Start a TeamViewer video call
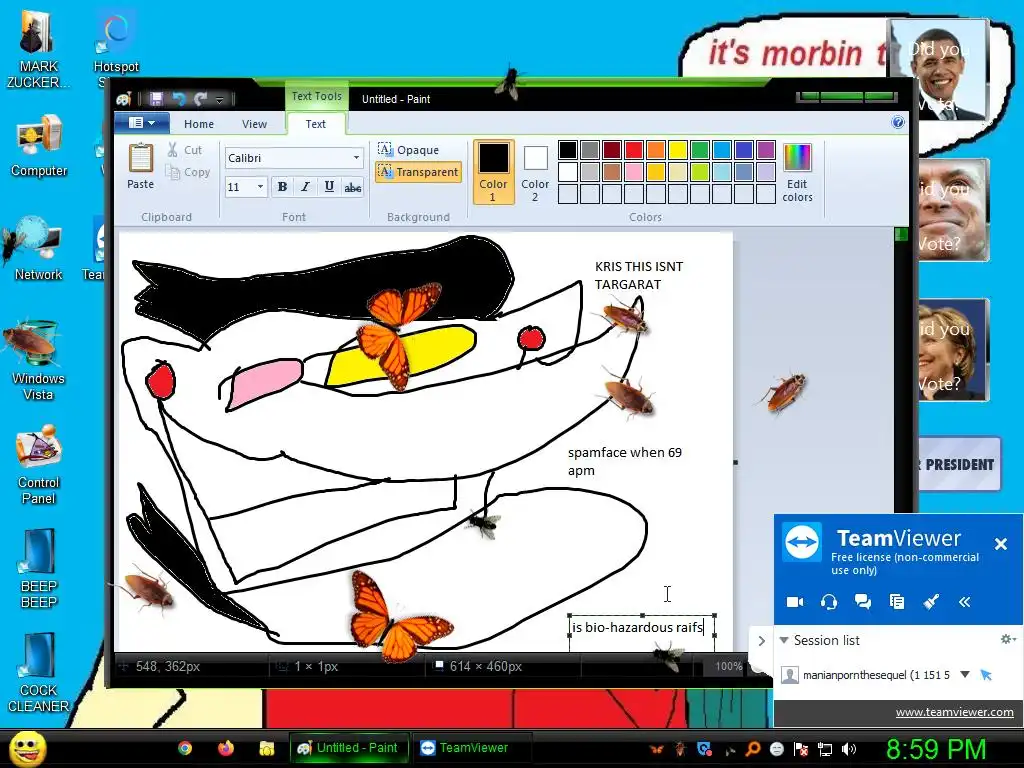 tap(795, 601)
